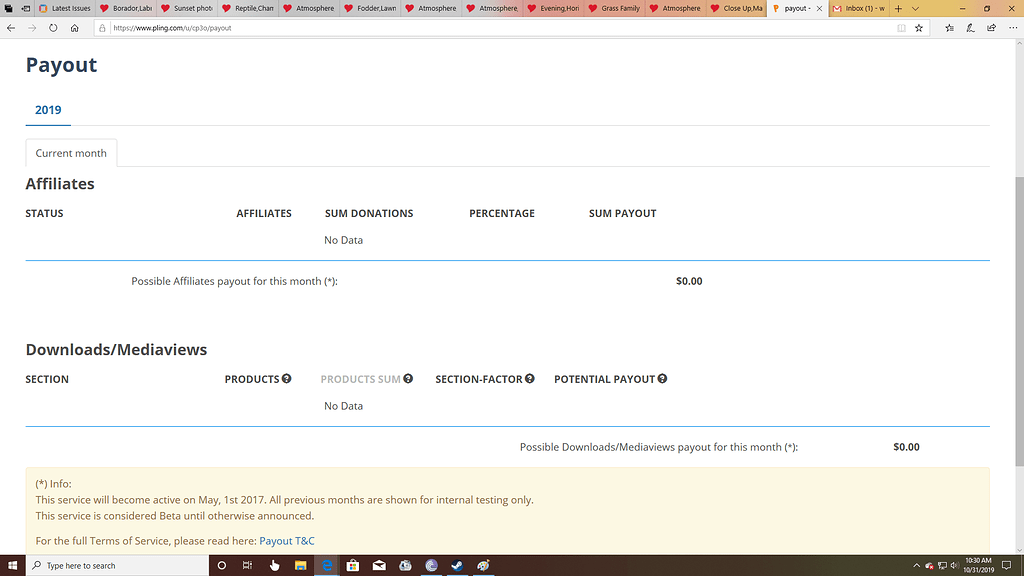This screenshot has height=576, width=1024.
Task: Click the Share icon in Edge toolbar
Action: [x=990, y=28]
